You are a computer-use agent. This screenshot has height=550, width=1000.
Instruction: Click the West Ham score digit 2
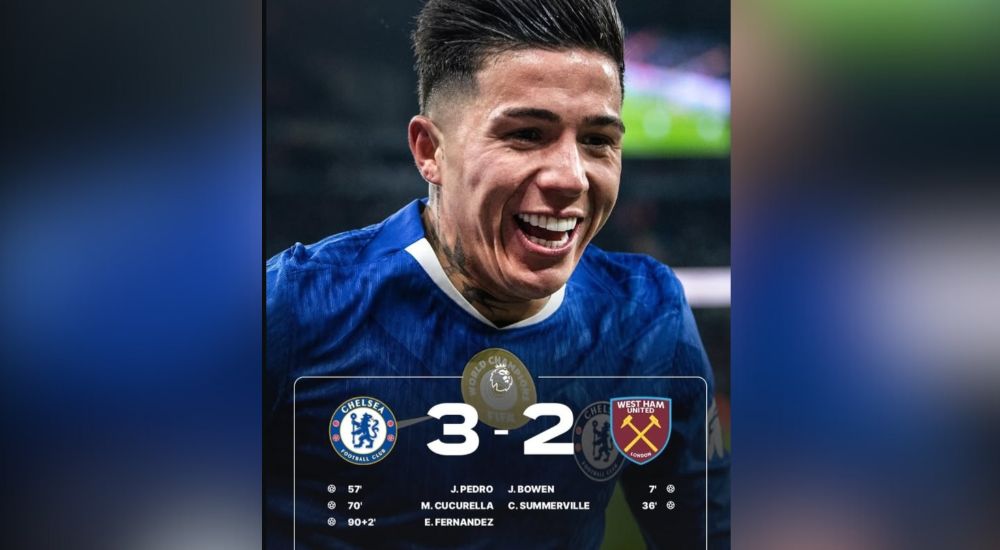point(548,429)
